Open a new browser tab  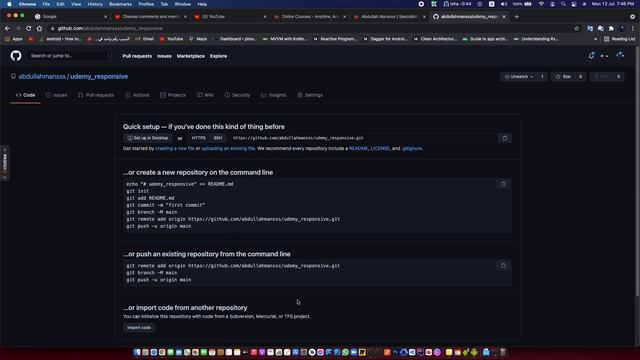coord(516,17)
